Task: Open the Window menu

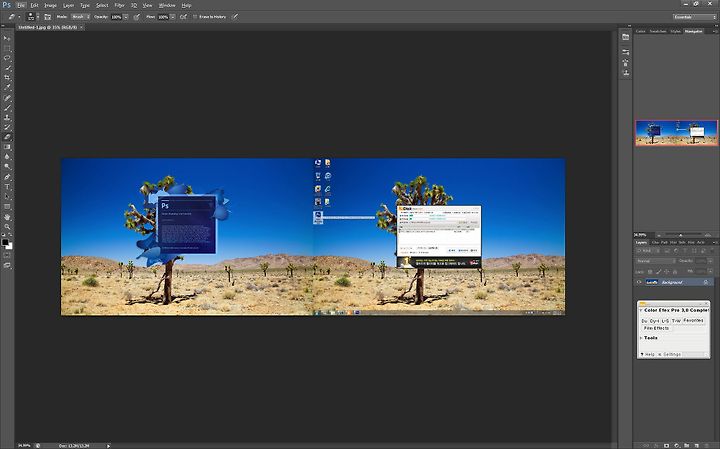Action: coord(167,6)
